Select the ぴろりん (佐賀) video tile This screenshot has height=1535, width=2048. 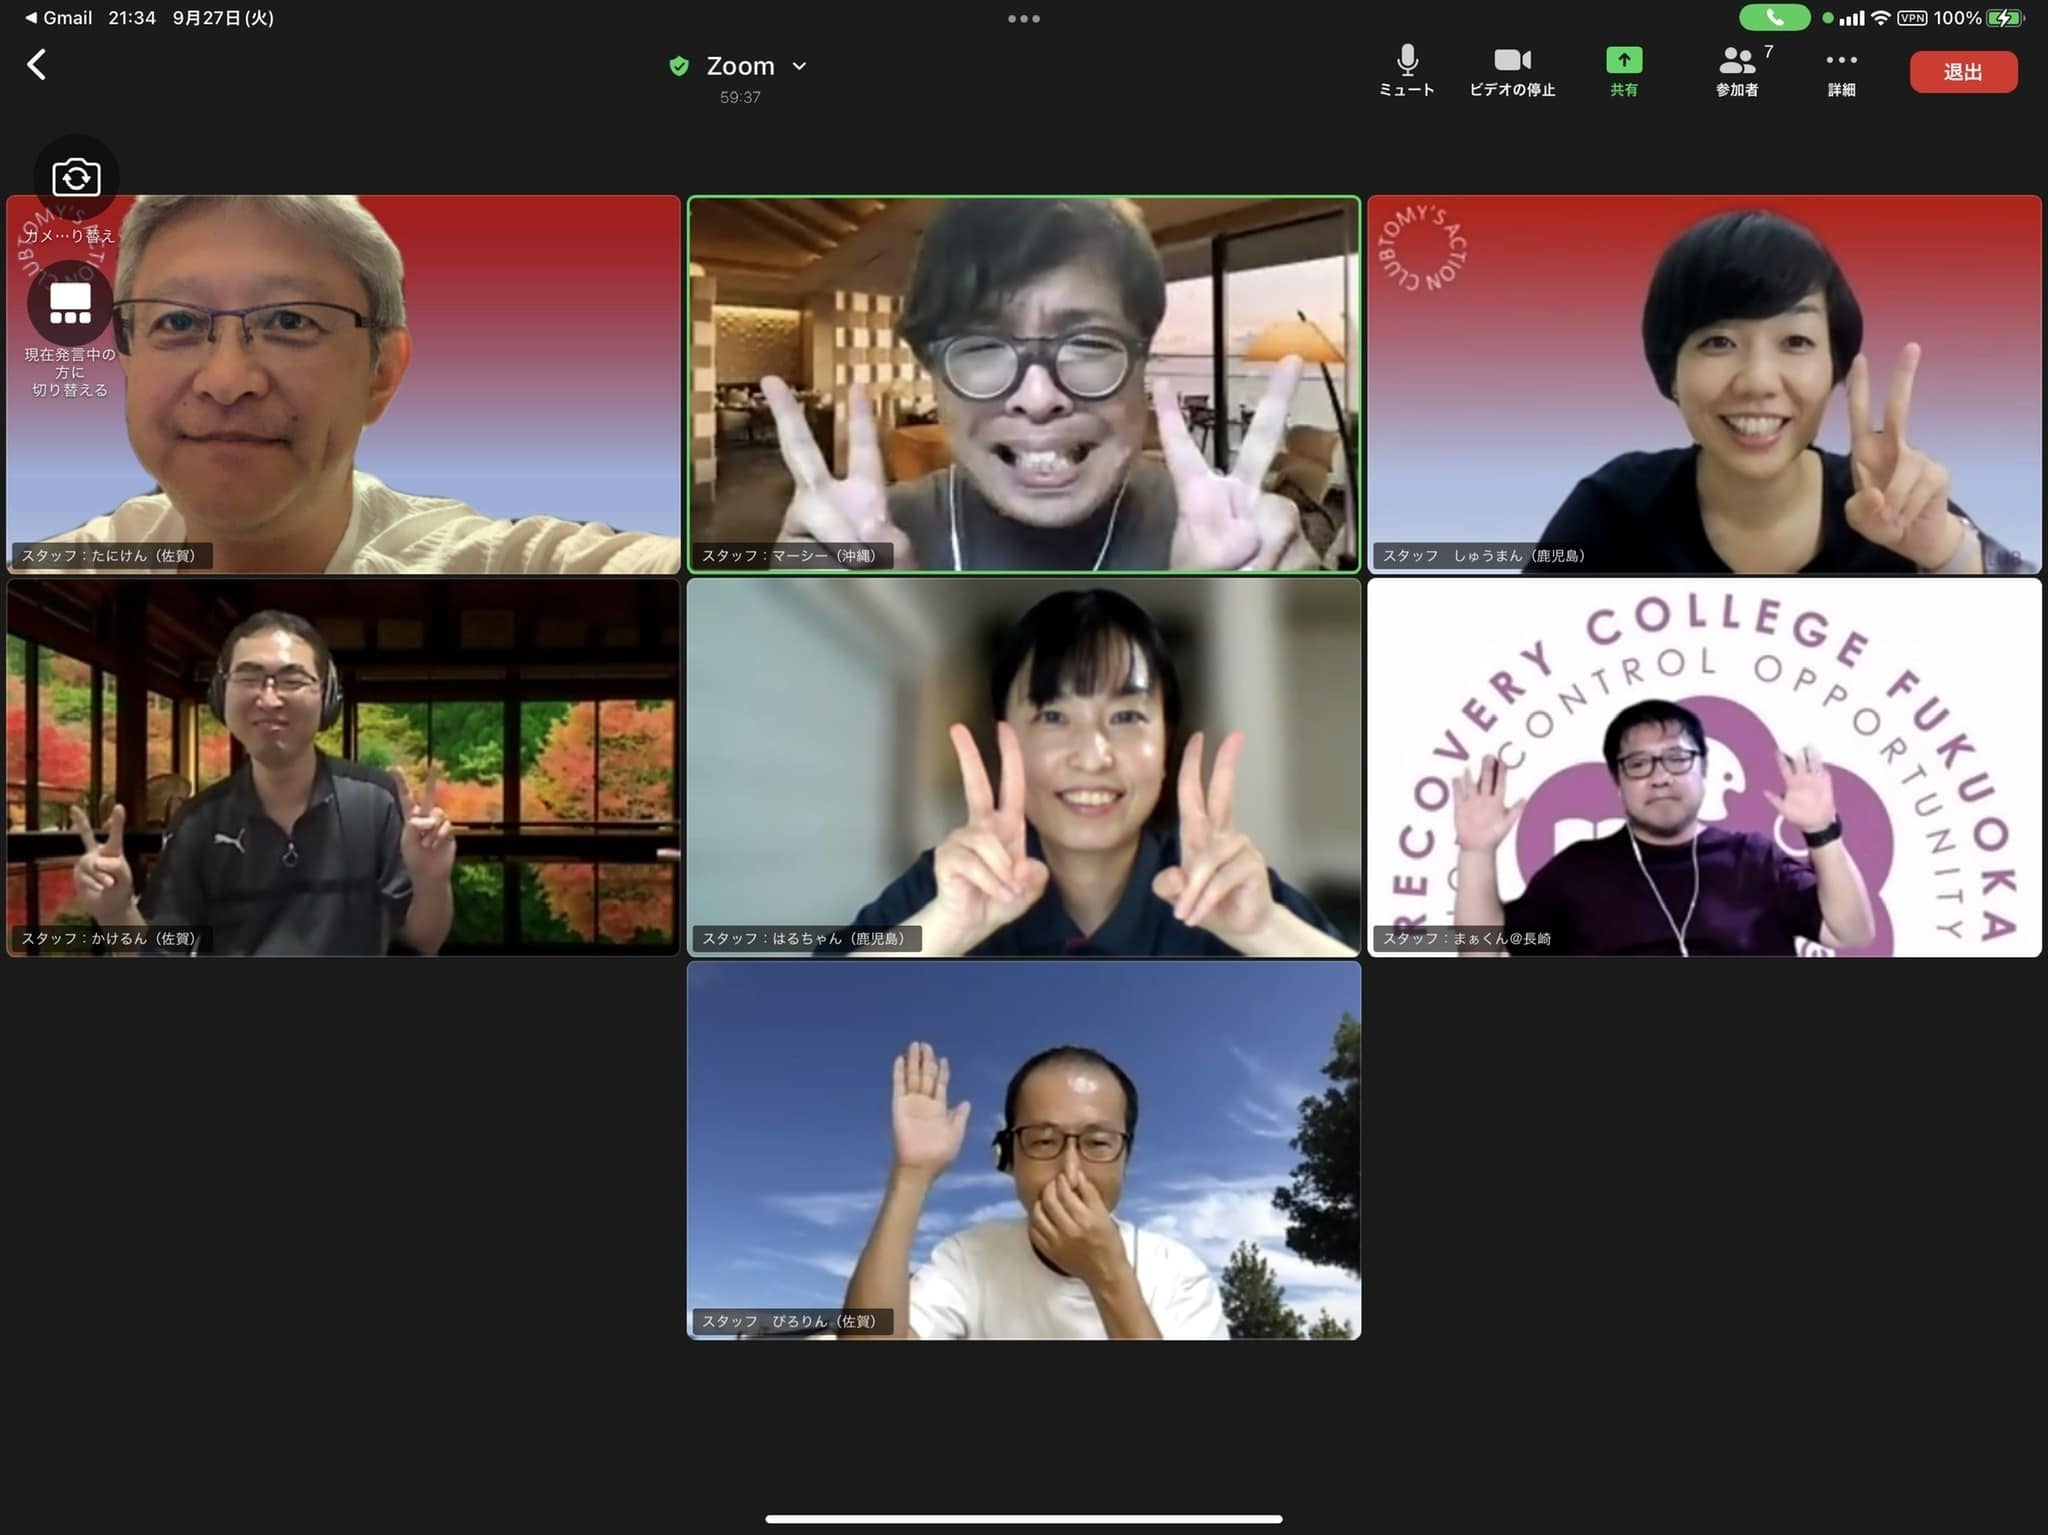pos(1023,1150)
